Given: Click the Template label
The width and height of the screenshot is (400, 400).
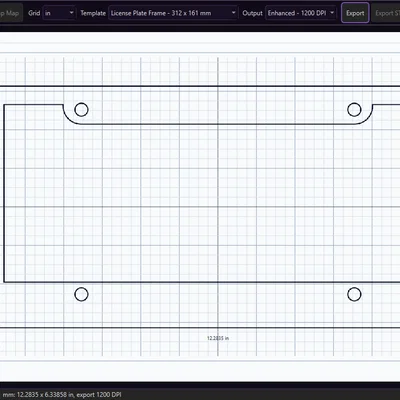Looking at the screenshot, I should pos(93,13).
